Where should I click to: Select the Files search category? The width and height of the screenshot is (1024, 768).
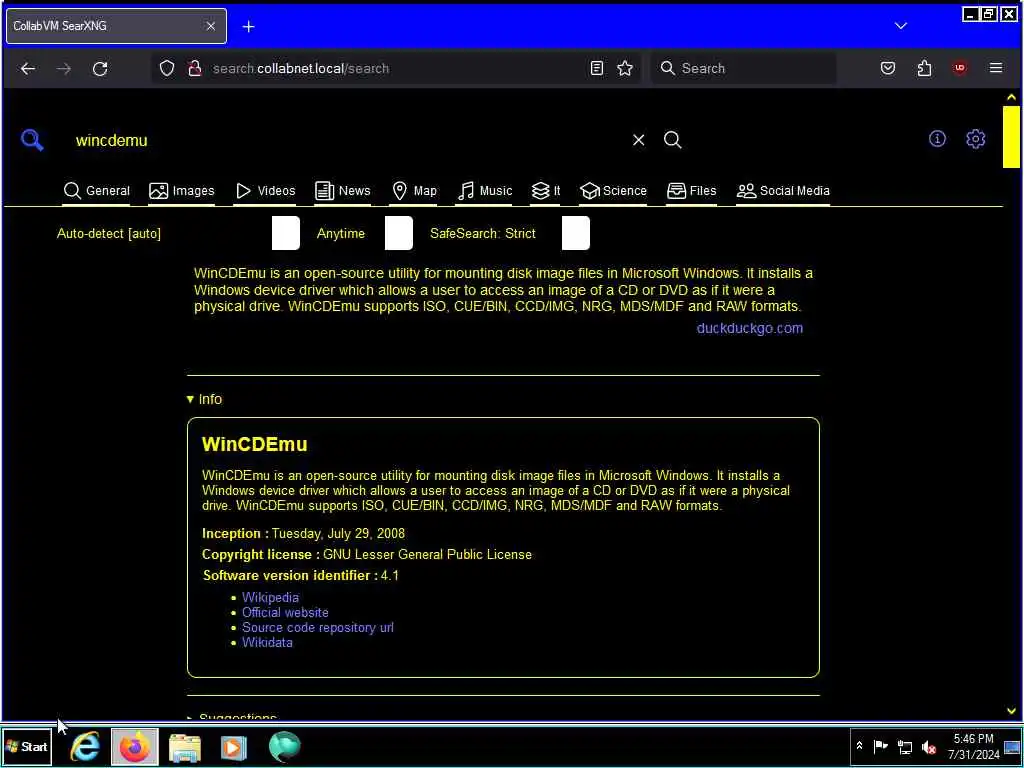(x=692, y=191)
